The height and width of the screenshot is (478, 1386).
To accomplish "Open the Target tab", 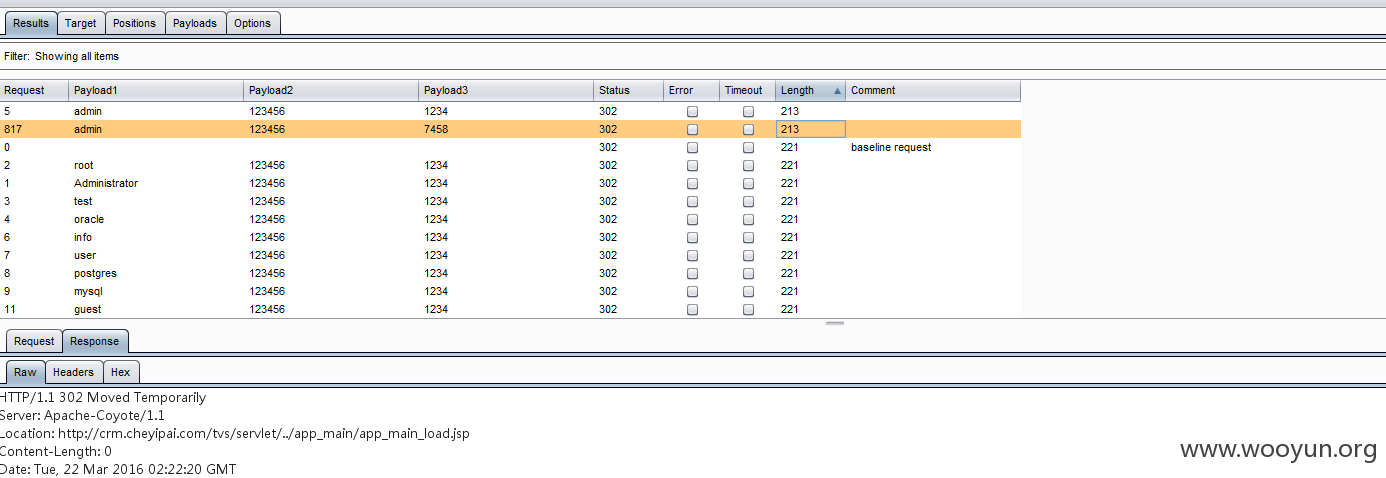I will click(81, 23).
